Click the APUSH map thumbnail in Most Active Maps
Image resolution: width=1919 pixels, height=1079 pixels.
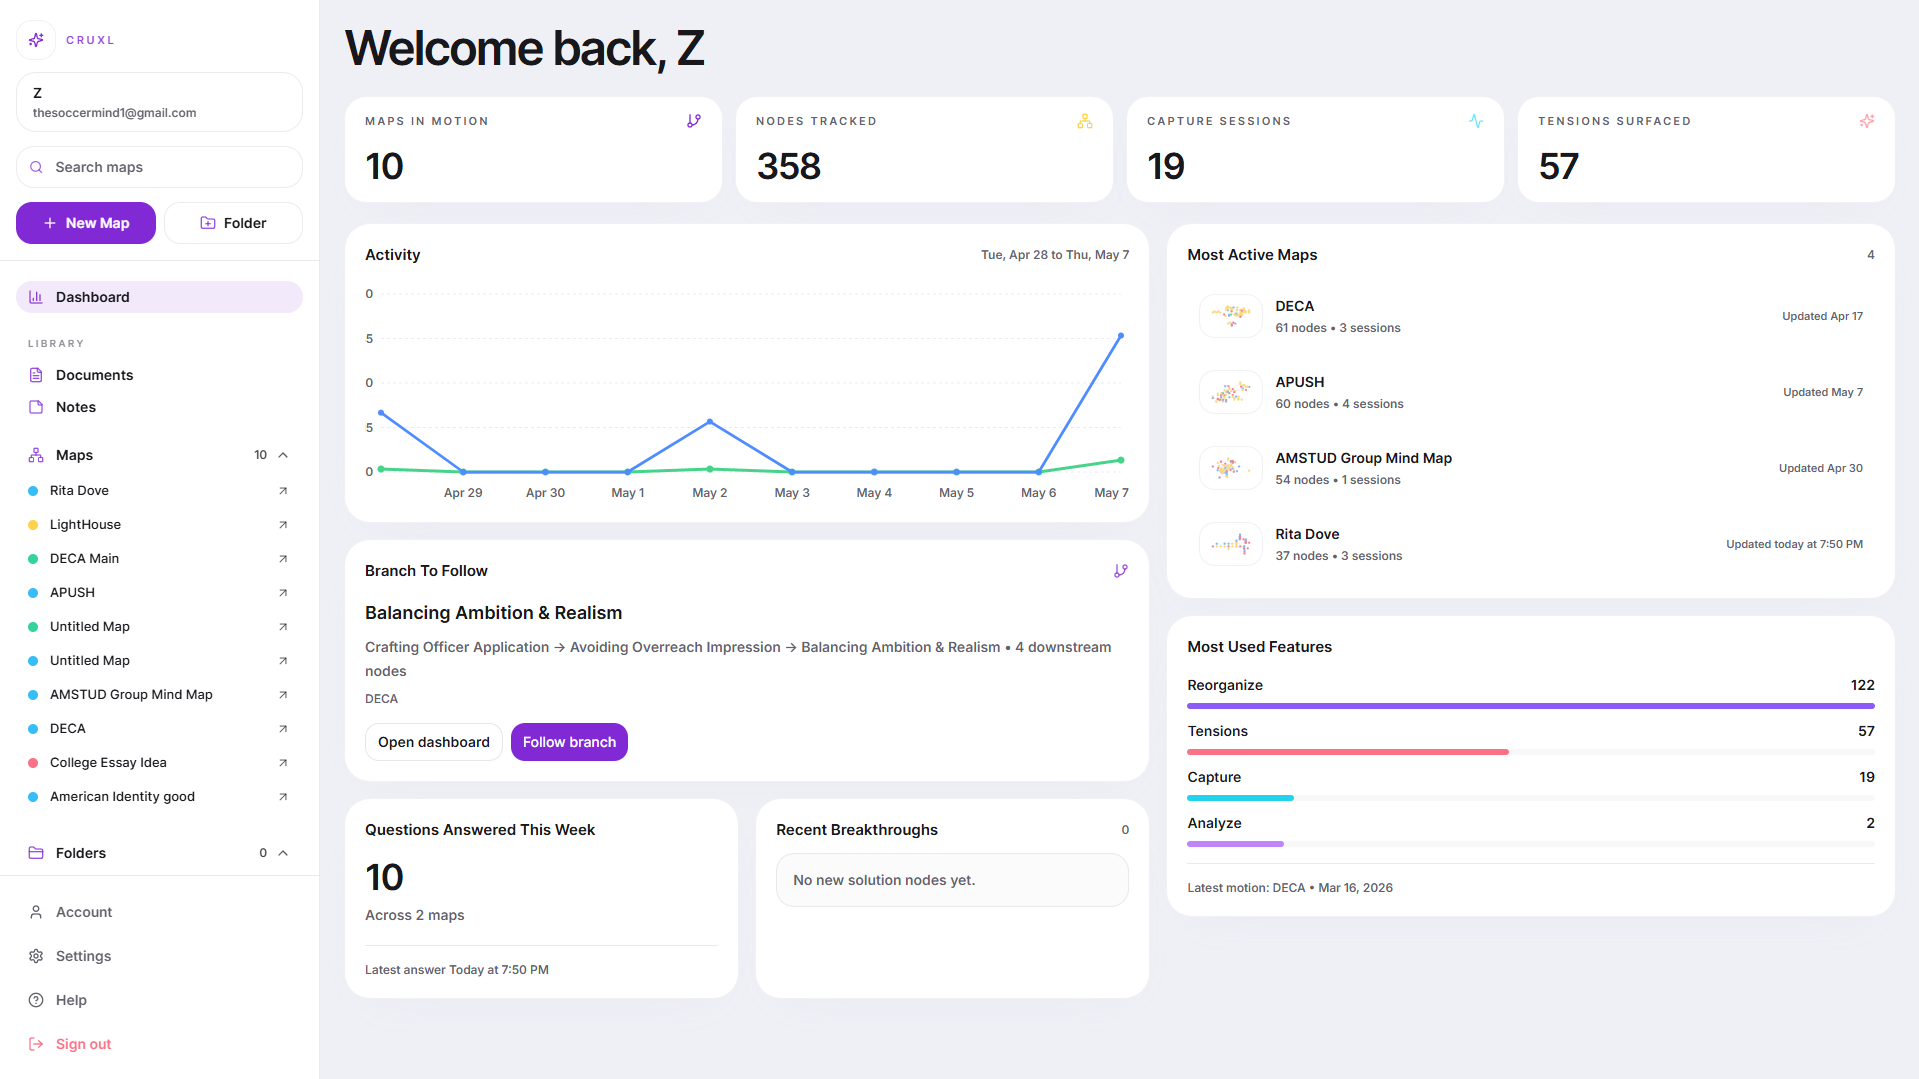pyautogui.click(x=1230, y=392)
